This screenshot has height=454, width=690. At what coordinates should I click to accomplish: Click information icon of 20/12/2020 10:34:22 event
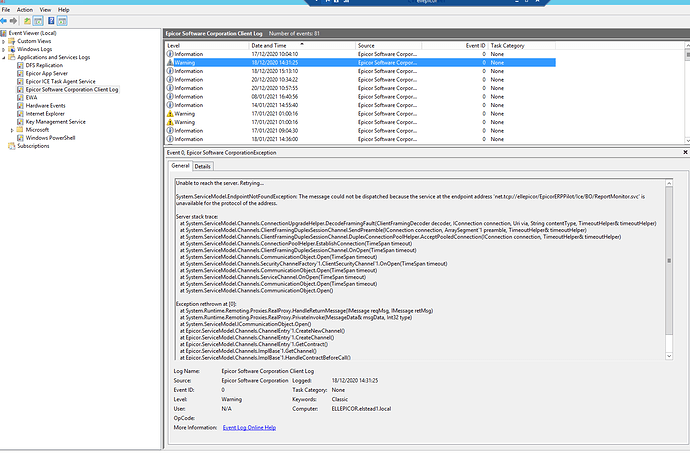pyautogui.click(x=170, y=80)
